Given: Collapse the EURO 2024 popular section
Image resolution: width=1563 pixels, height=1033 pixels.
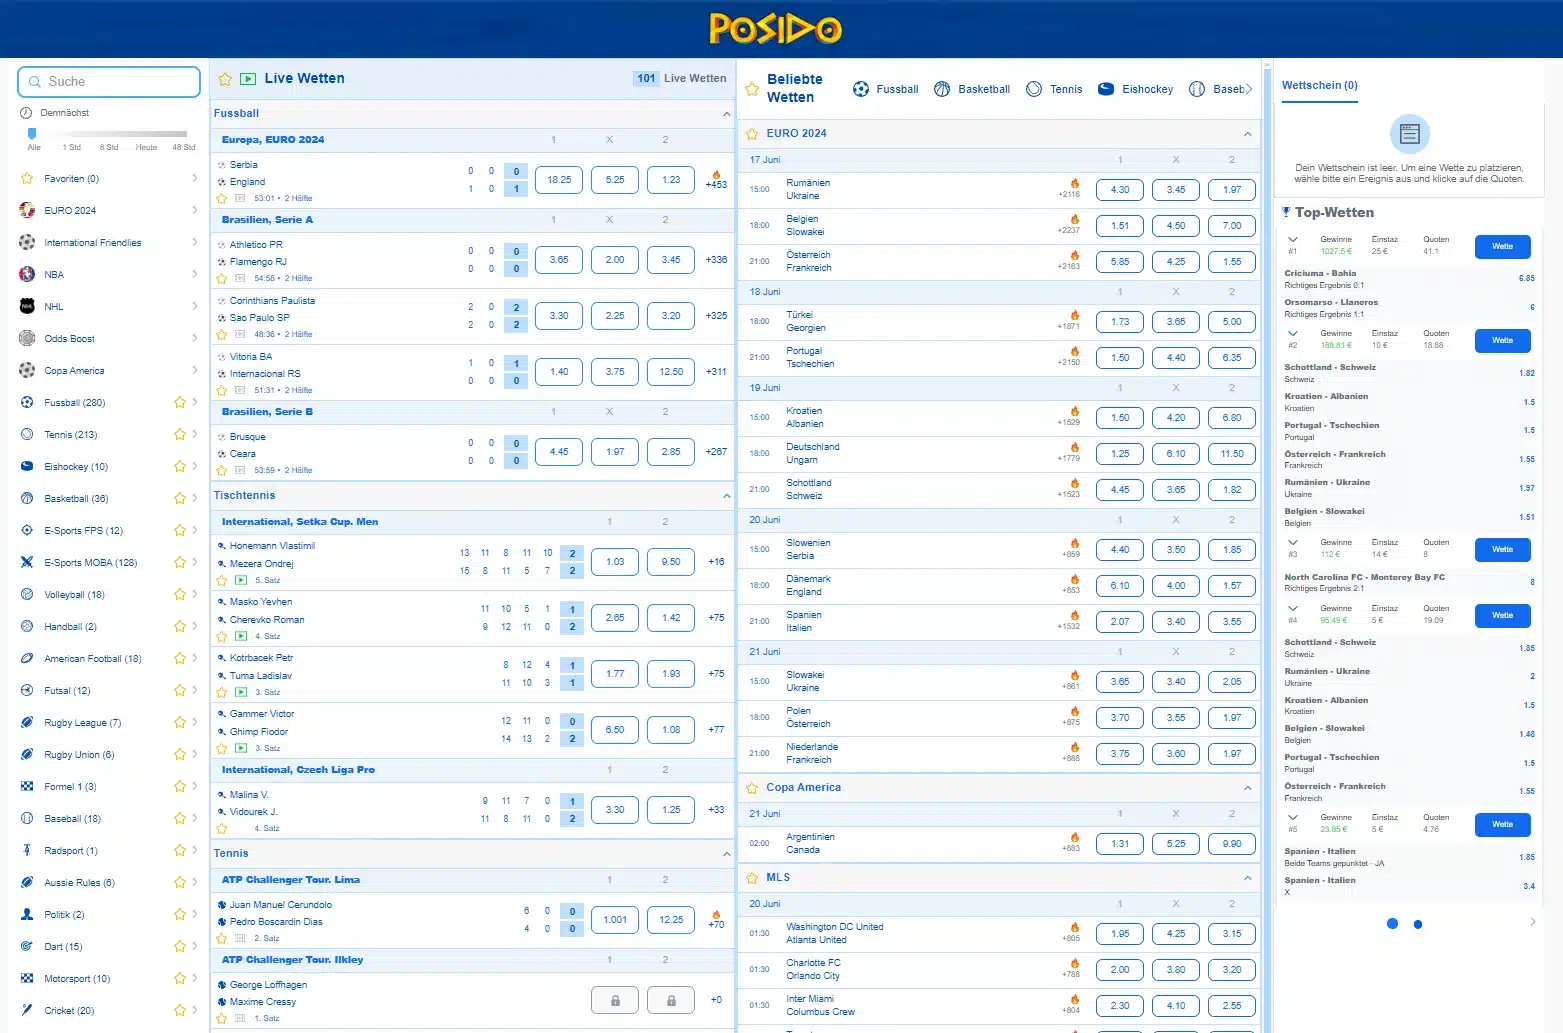Looking at the screenshot, I should coord(1247,134).
